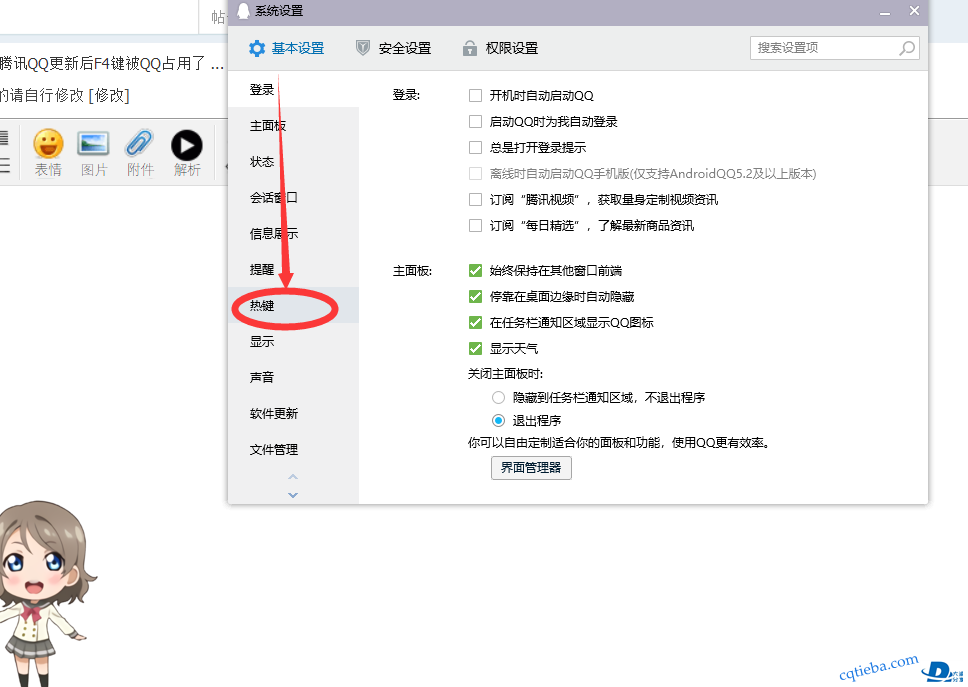968x687 pixels.
Task: Switch to 安全设置 tab
Action: (x=393, y=48)
